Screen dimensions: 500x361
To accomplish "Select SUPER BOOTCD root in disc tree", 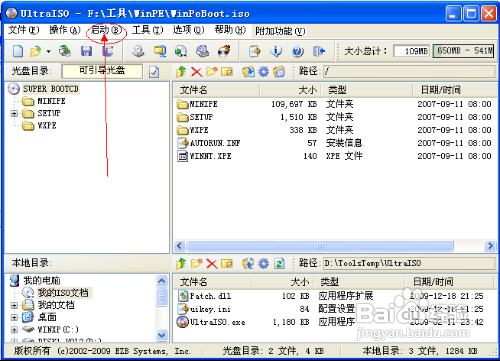I will [51, 89].
